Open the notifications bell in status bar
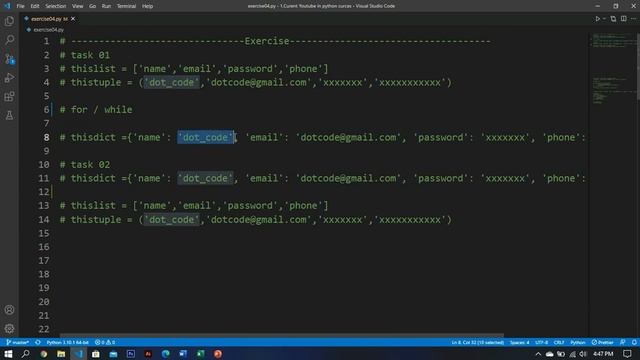The width and height of the screenshot is (640, 360). [x=634, y=342]
